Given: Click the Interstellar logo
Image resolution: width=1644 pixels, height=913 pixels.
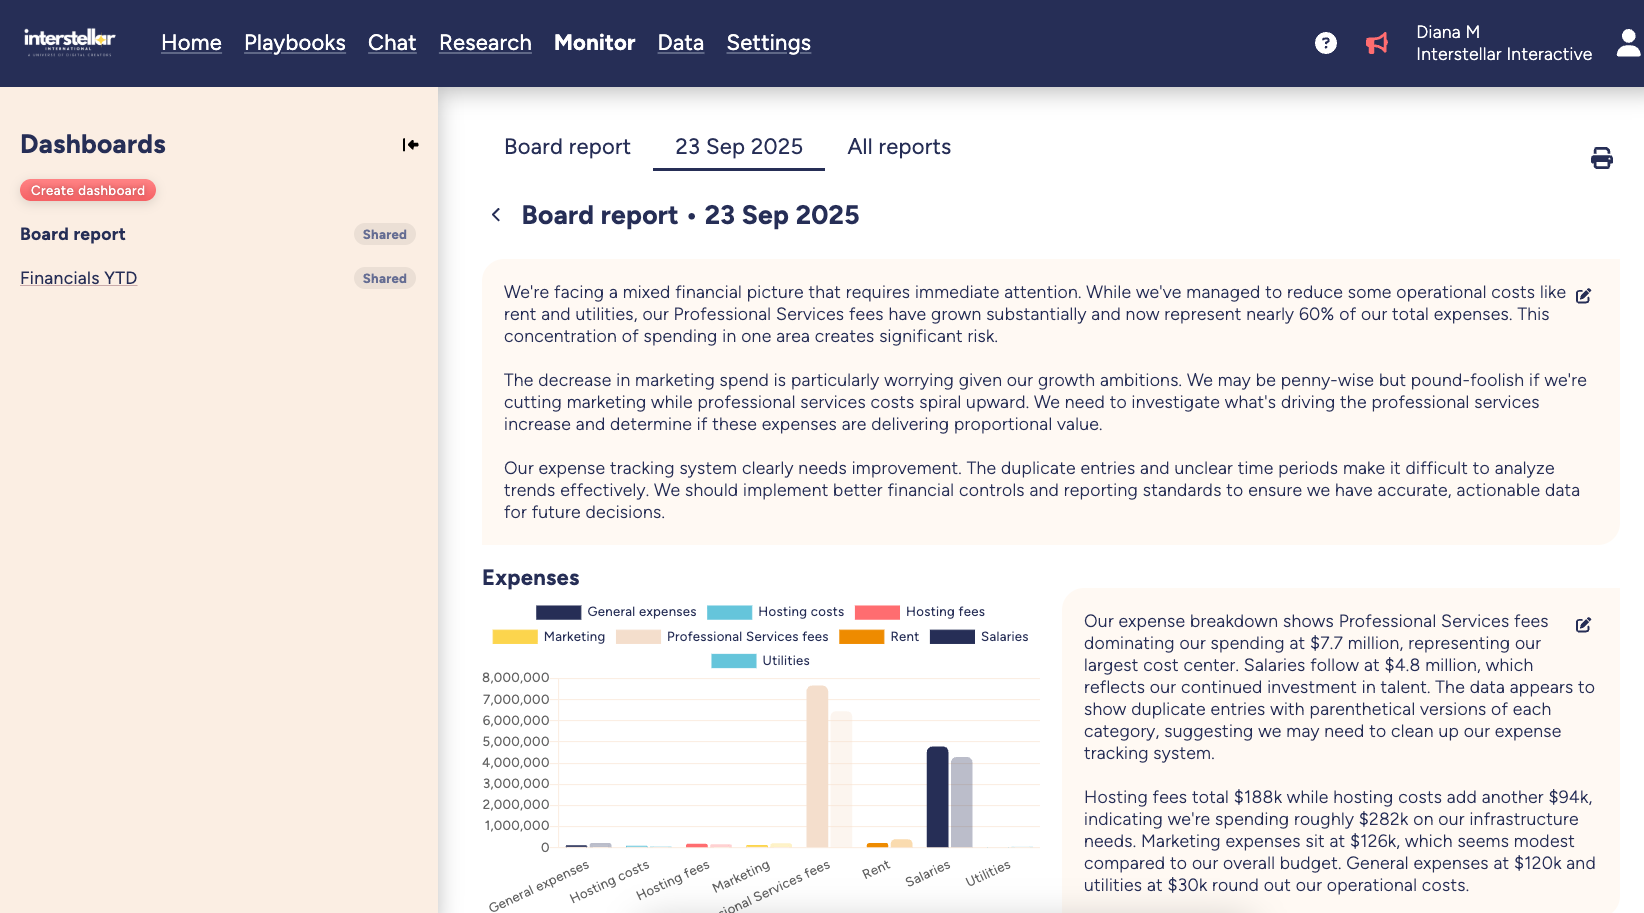Looking at the screenshot, I should (x=69, y=41).
